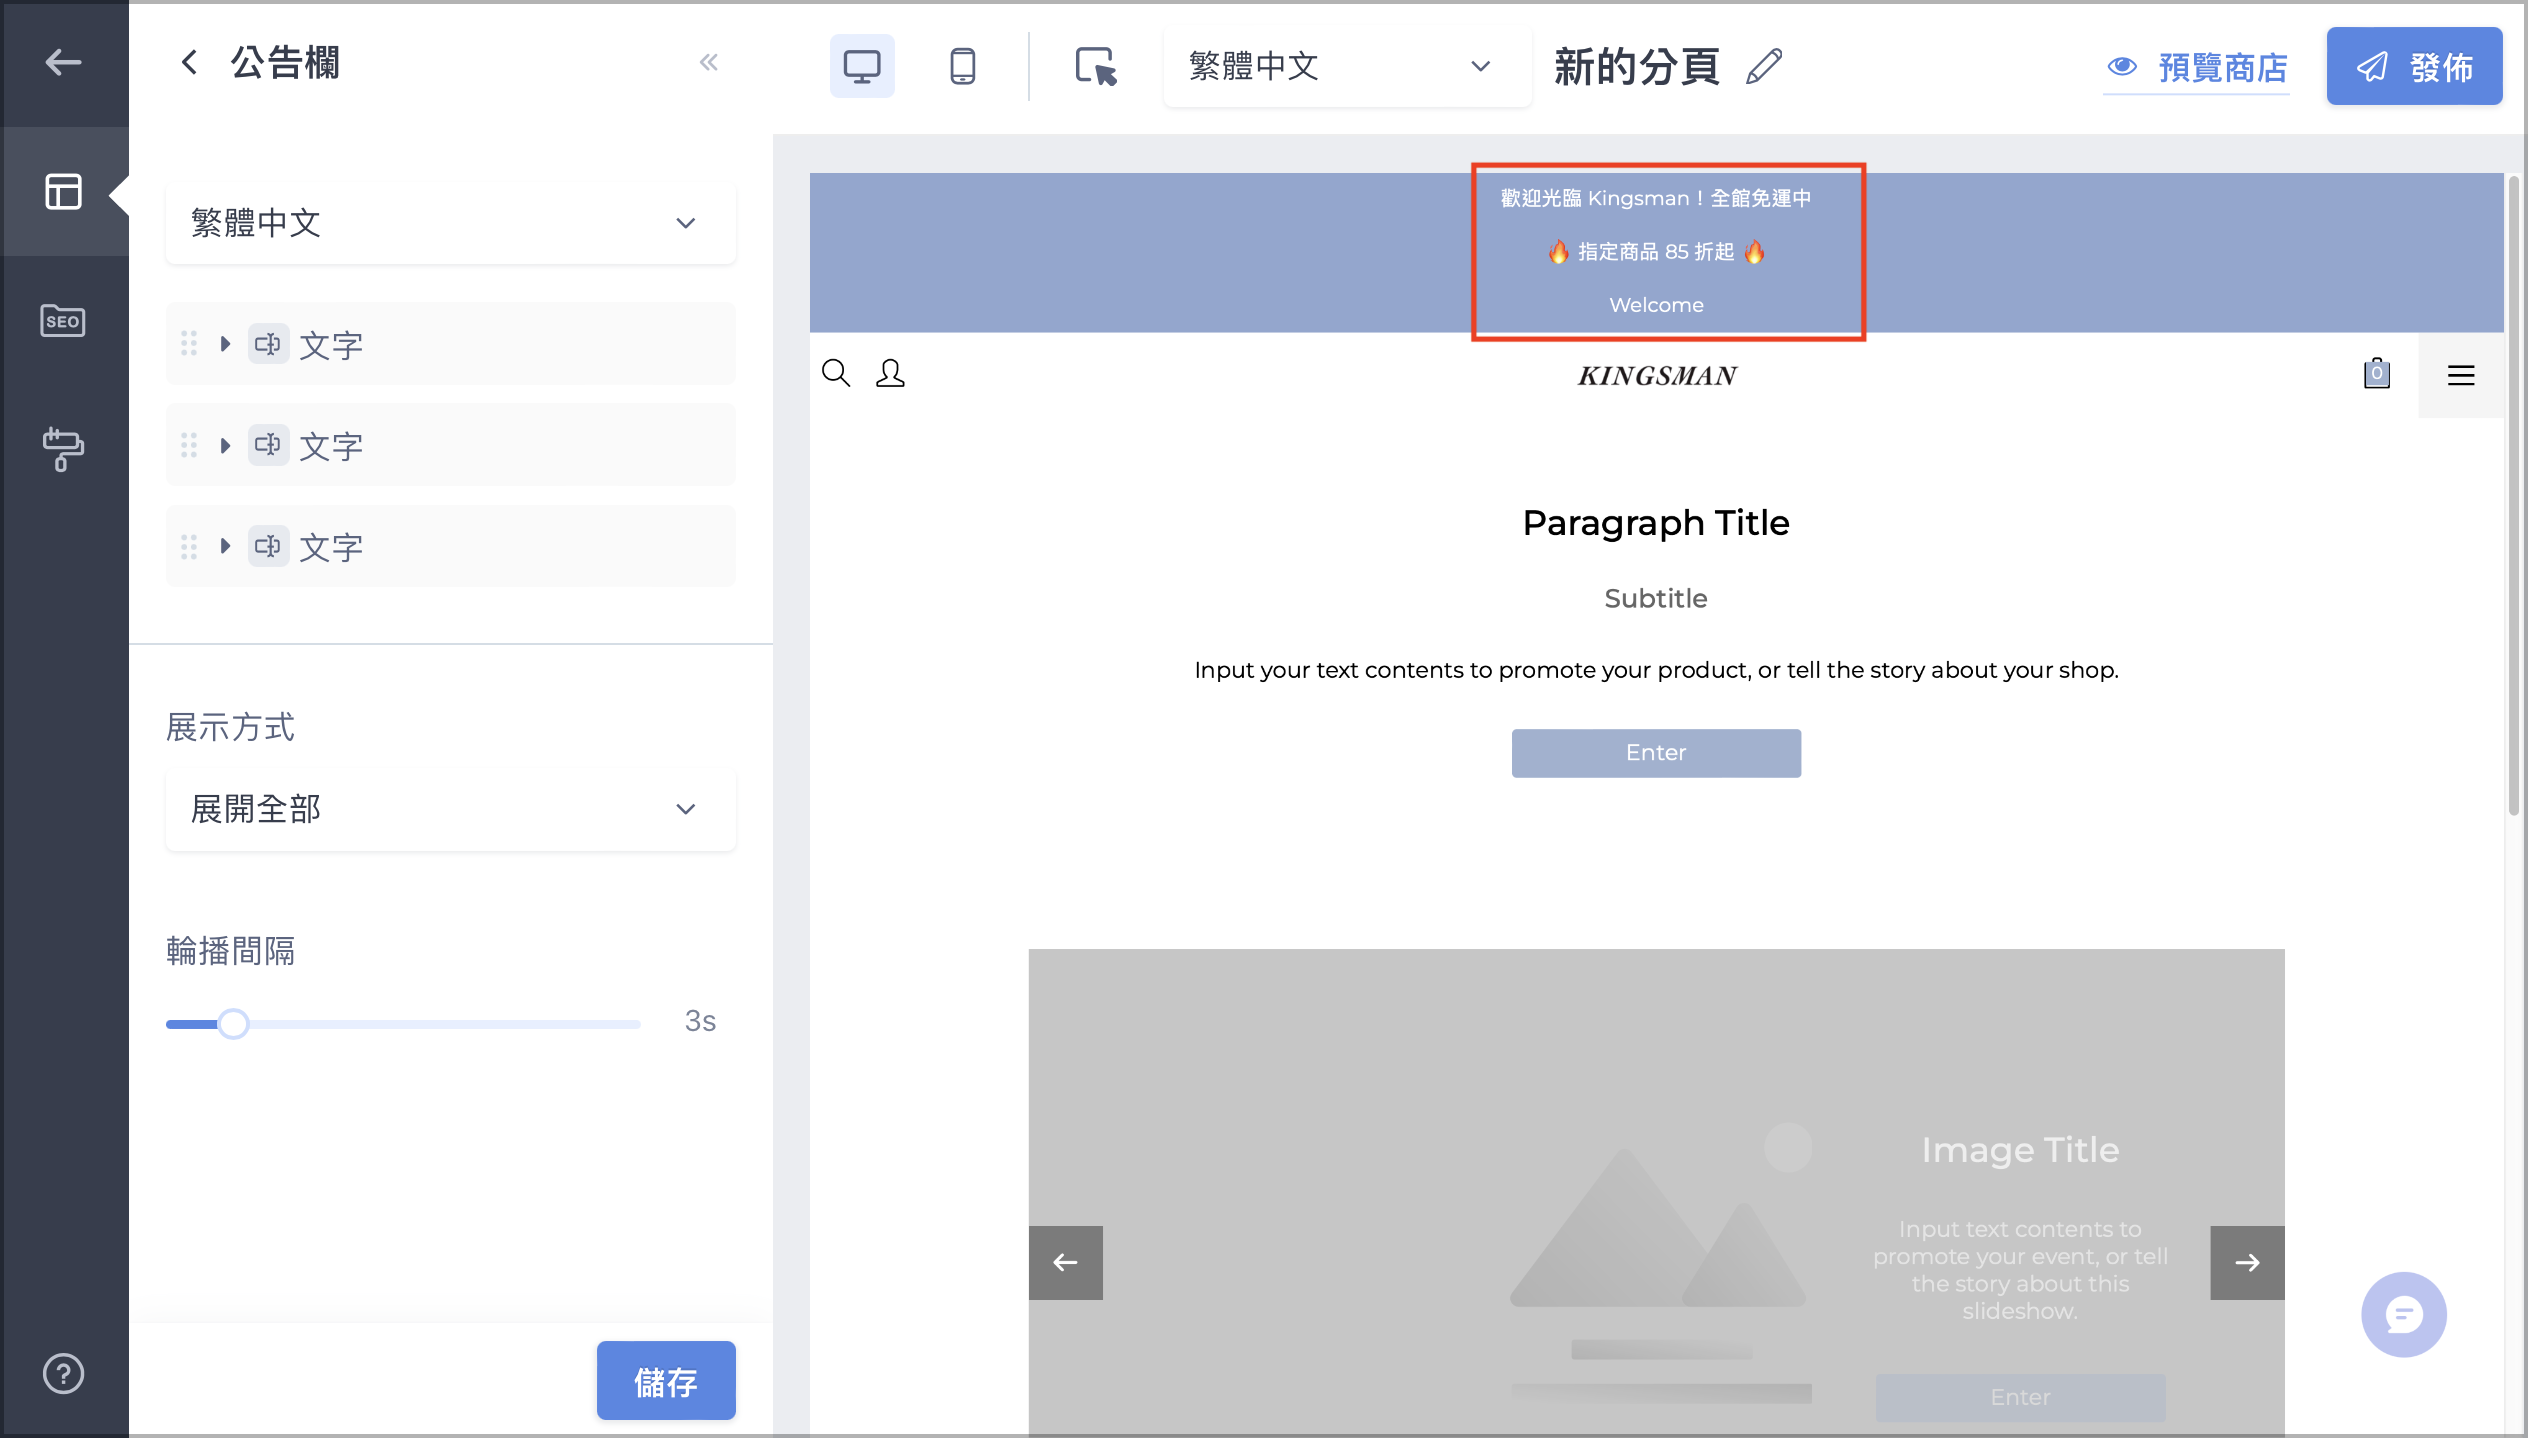Viewport: 2528px width, 1438px height.
Task: Click the user account icon in store preview
Action: (x=890, y=373)
